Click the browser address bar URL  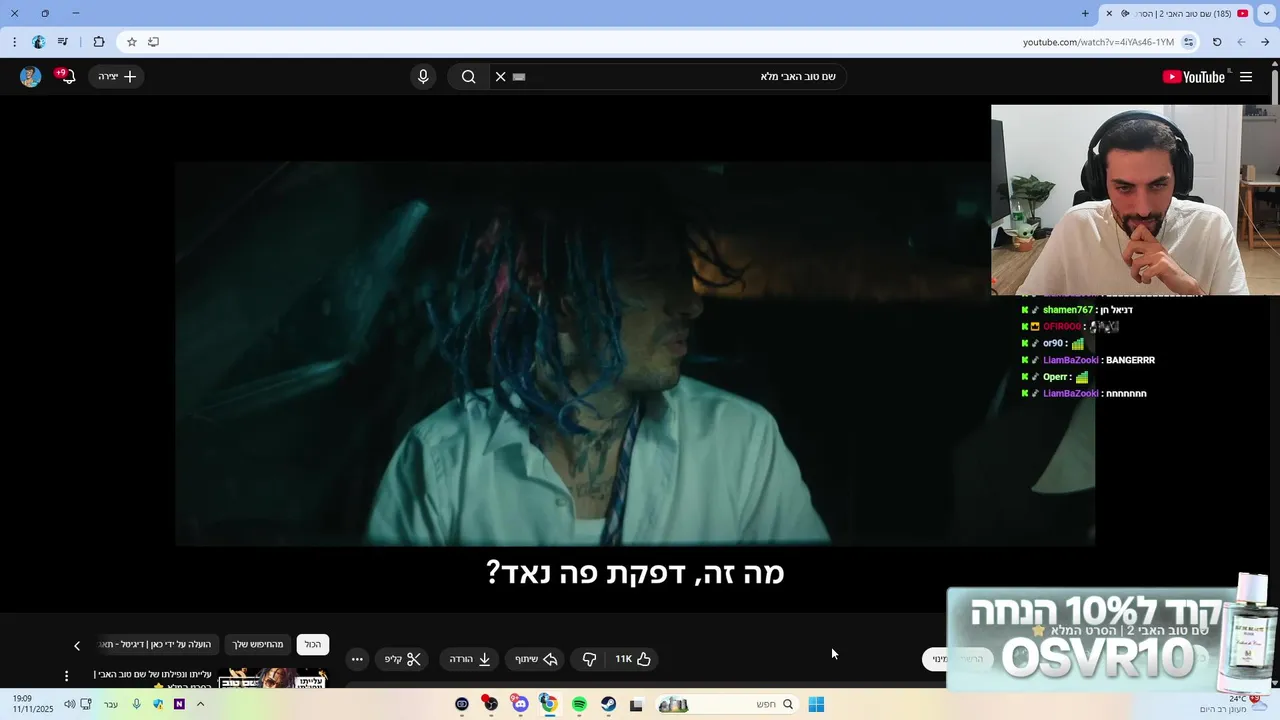(x=1098, y=42)
